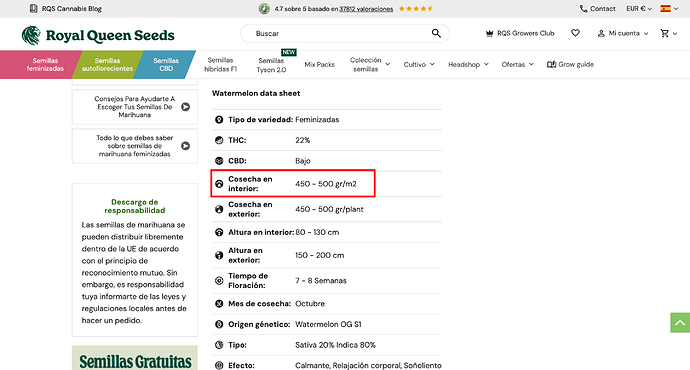
Task: Click the crown icon for Growers Club
Action: click(x=489, y=33)
